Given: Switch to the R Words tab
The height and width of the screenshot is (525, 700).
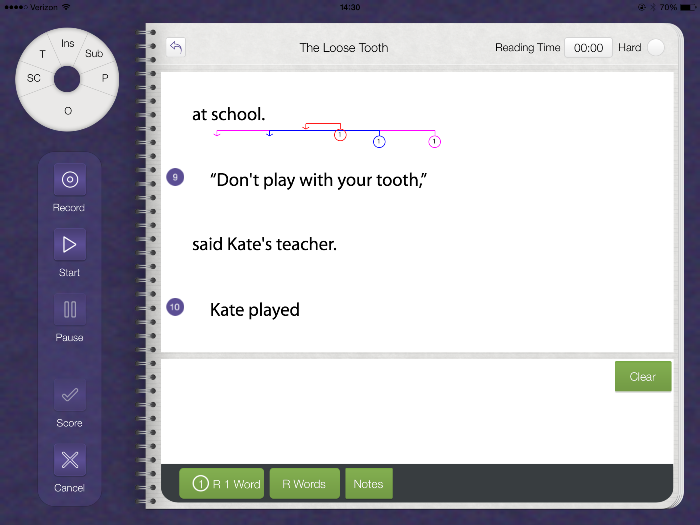Looking at the screenshot, I should pyautogui.click(x=305, y=484).
